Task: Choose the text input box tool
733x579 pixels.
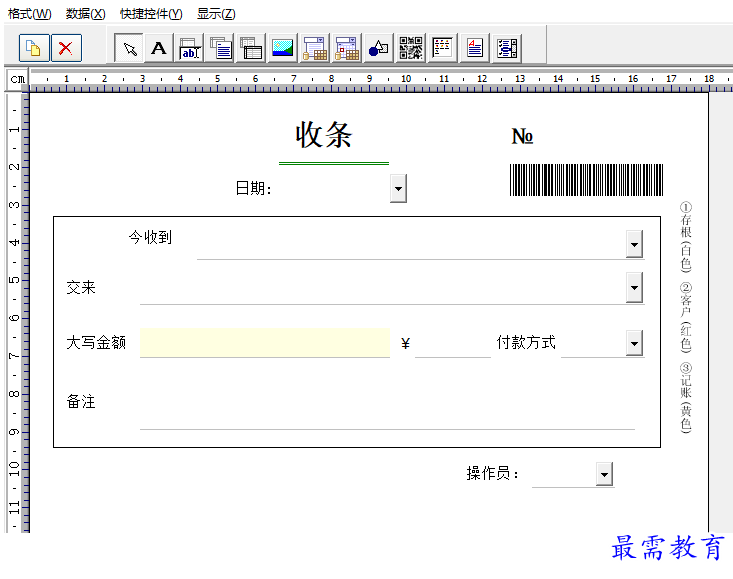Action: click(190, 48)
